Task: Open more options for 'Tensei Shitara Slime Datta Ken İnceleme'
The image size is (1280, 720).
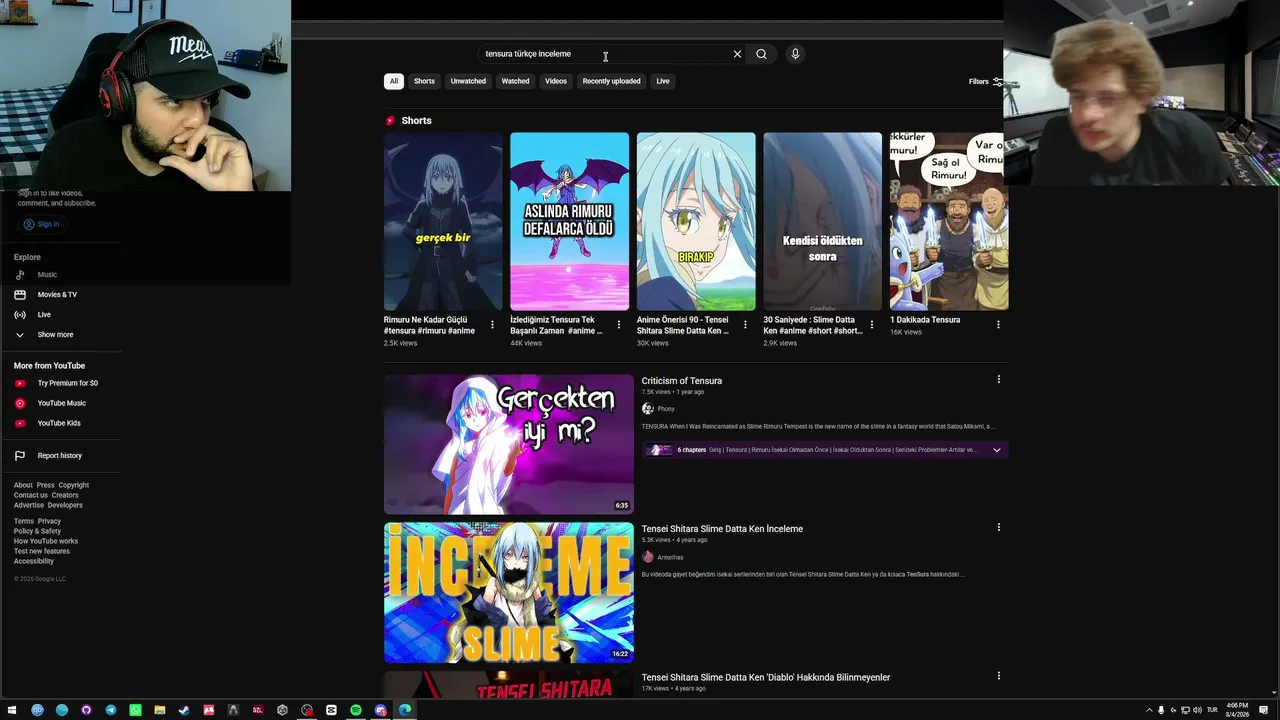Action: 998,528
